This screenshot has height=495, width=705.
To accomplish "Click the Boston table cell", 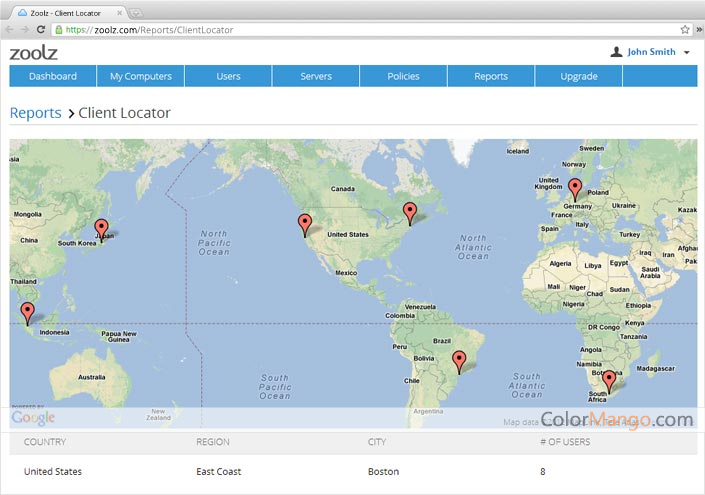I will point(384,471).
